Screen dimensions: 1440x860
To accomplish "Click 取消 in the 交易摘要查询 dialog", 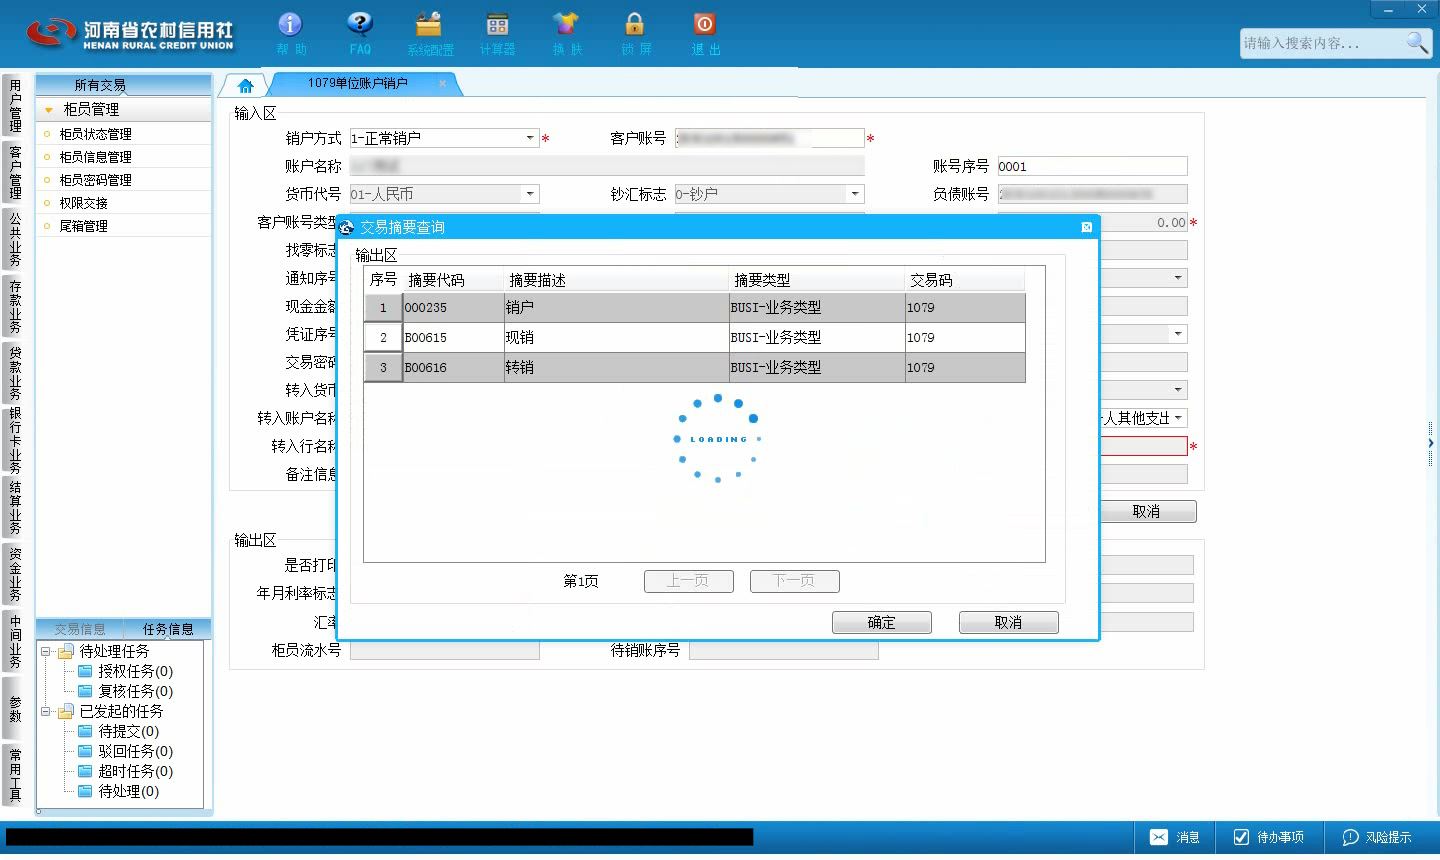I will (1008, 622).
